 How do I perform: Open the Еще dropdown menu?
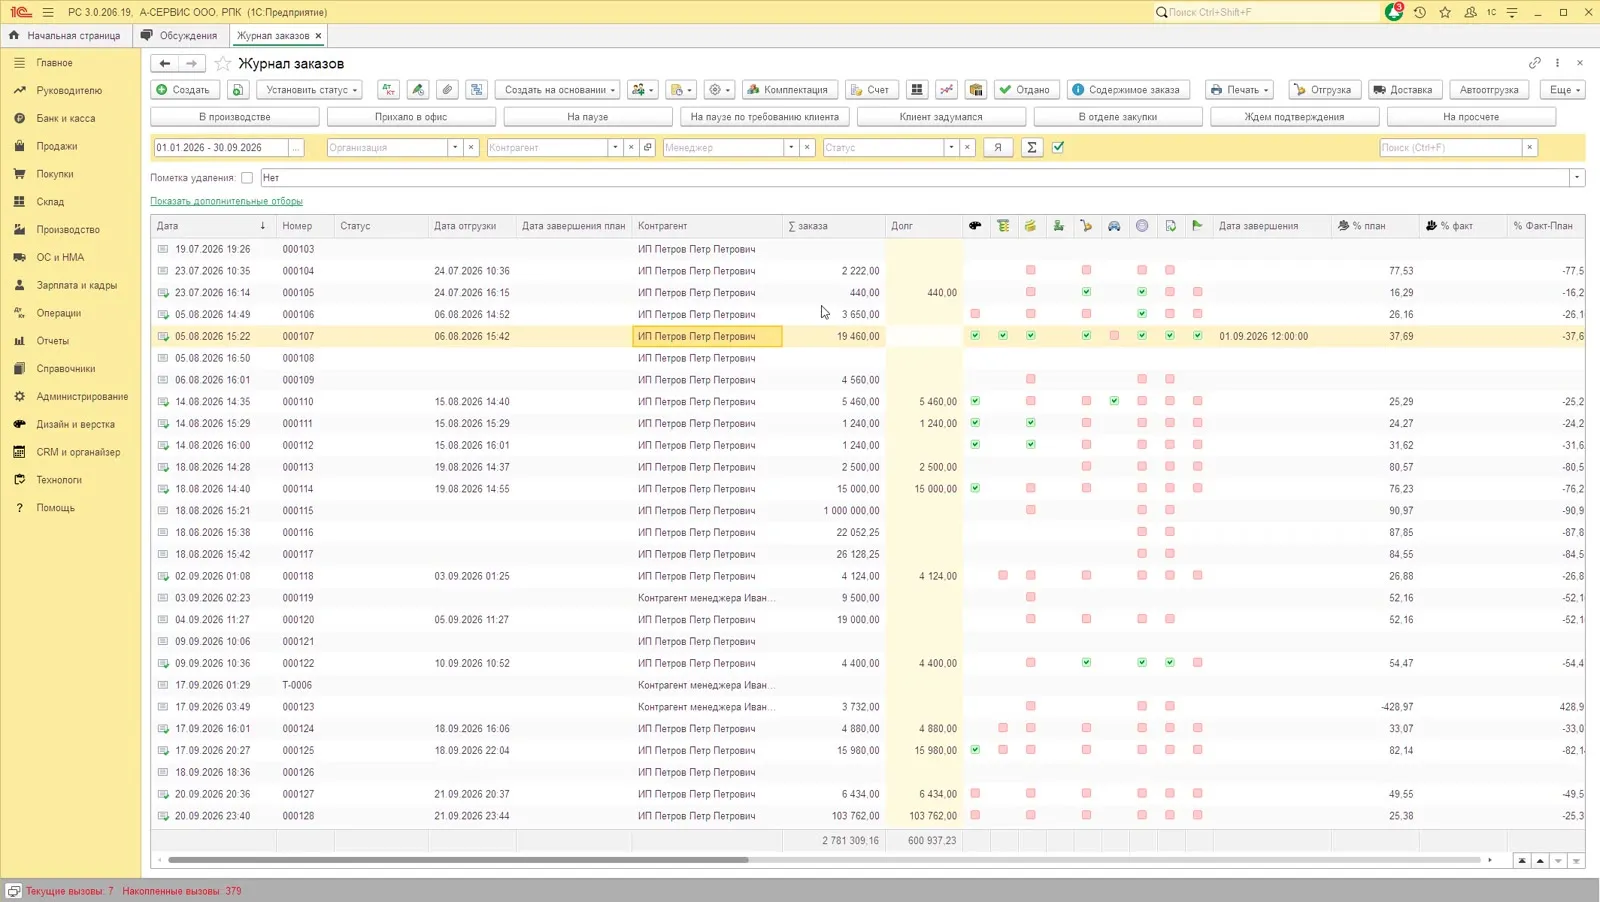(x=1565, y=90)
